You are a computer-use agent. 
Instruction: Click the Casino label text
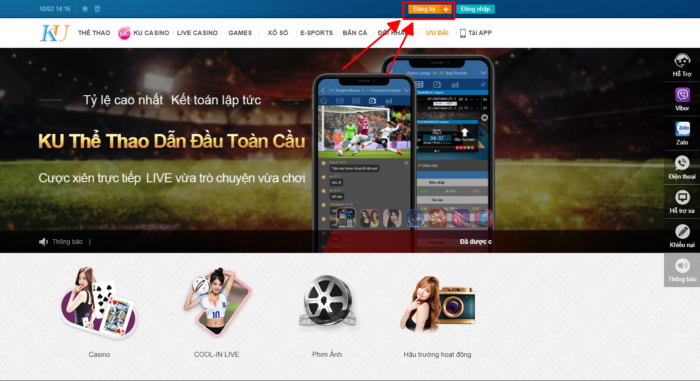[99, 354]
